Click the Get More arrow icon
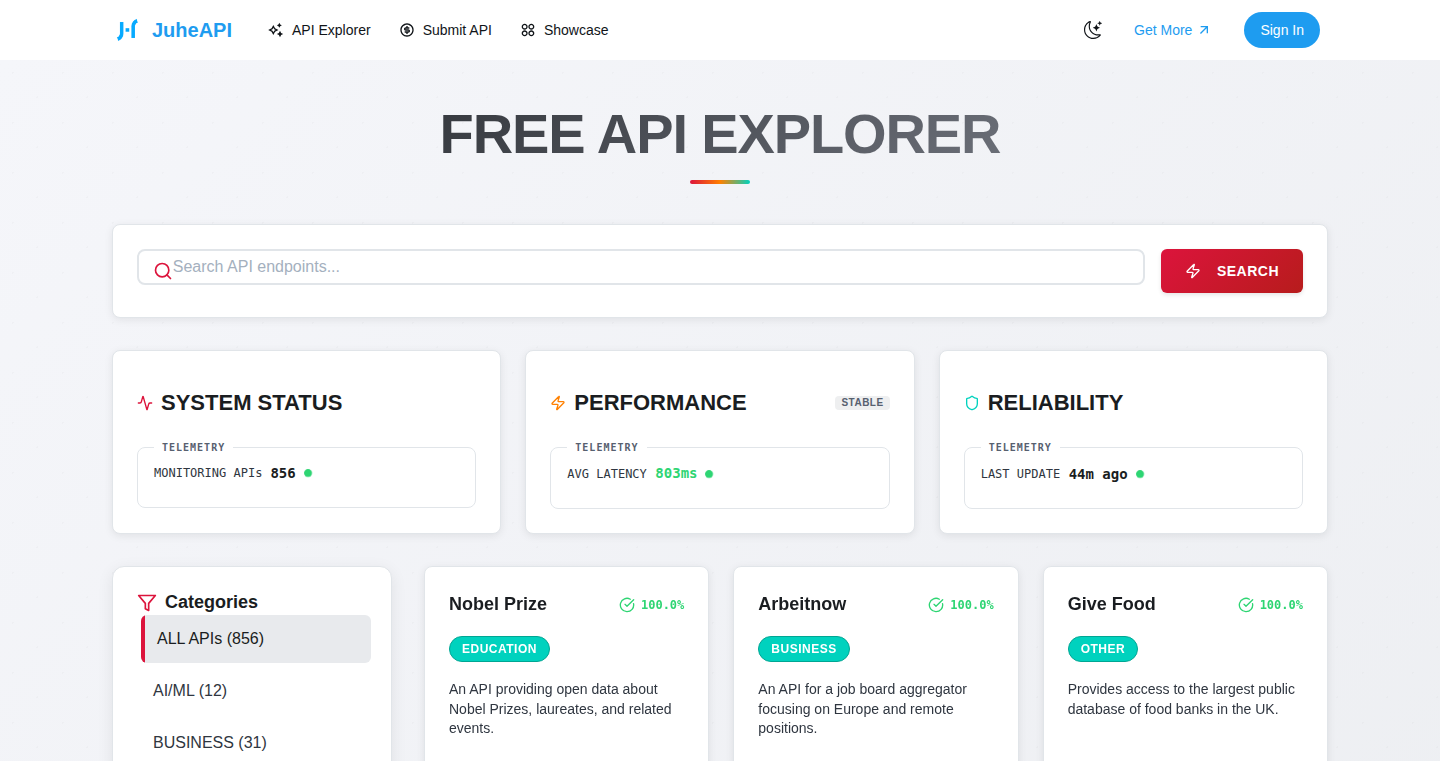This screenshot has width=1440, height=761. [1204, 30]
